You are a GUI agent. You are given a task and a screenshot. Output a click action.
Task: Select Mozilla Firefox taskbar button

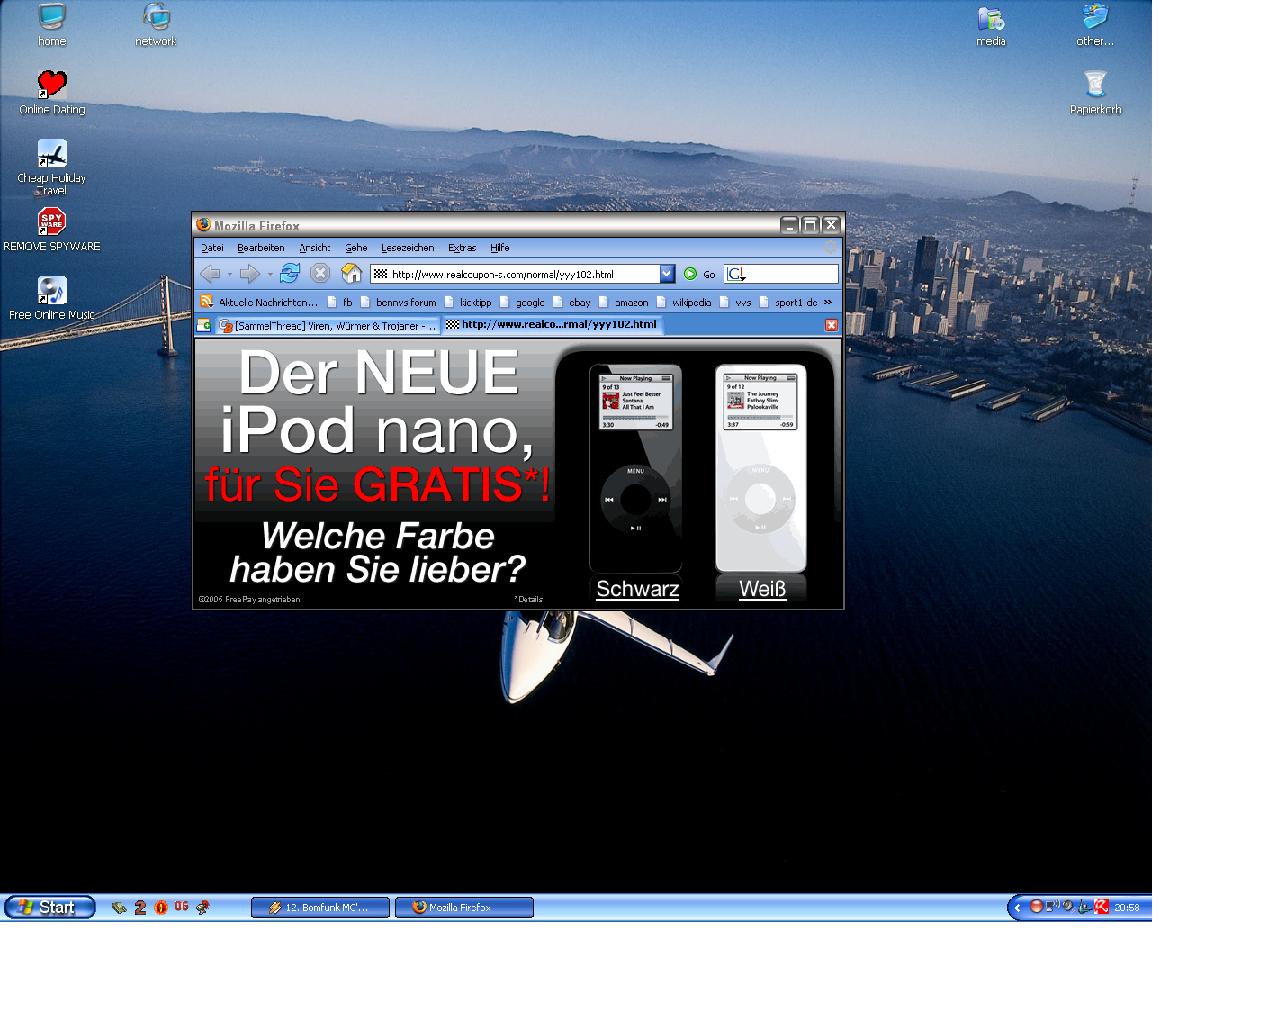(x=465, y=907)
